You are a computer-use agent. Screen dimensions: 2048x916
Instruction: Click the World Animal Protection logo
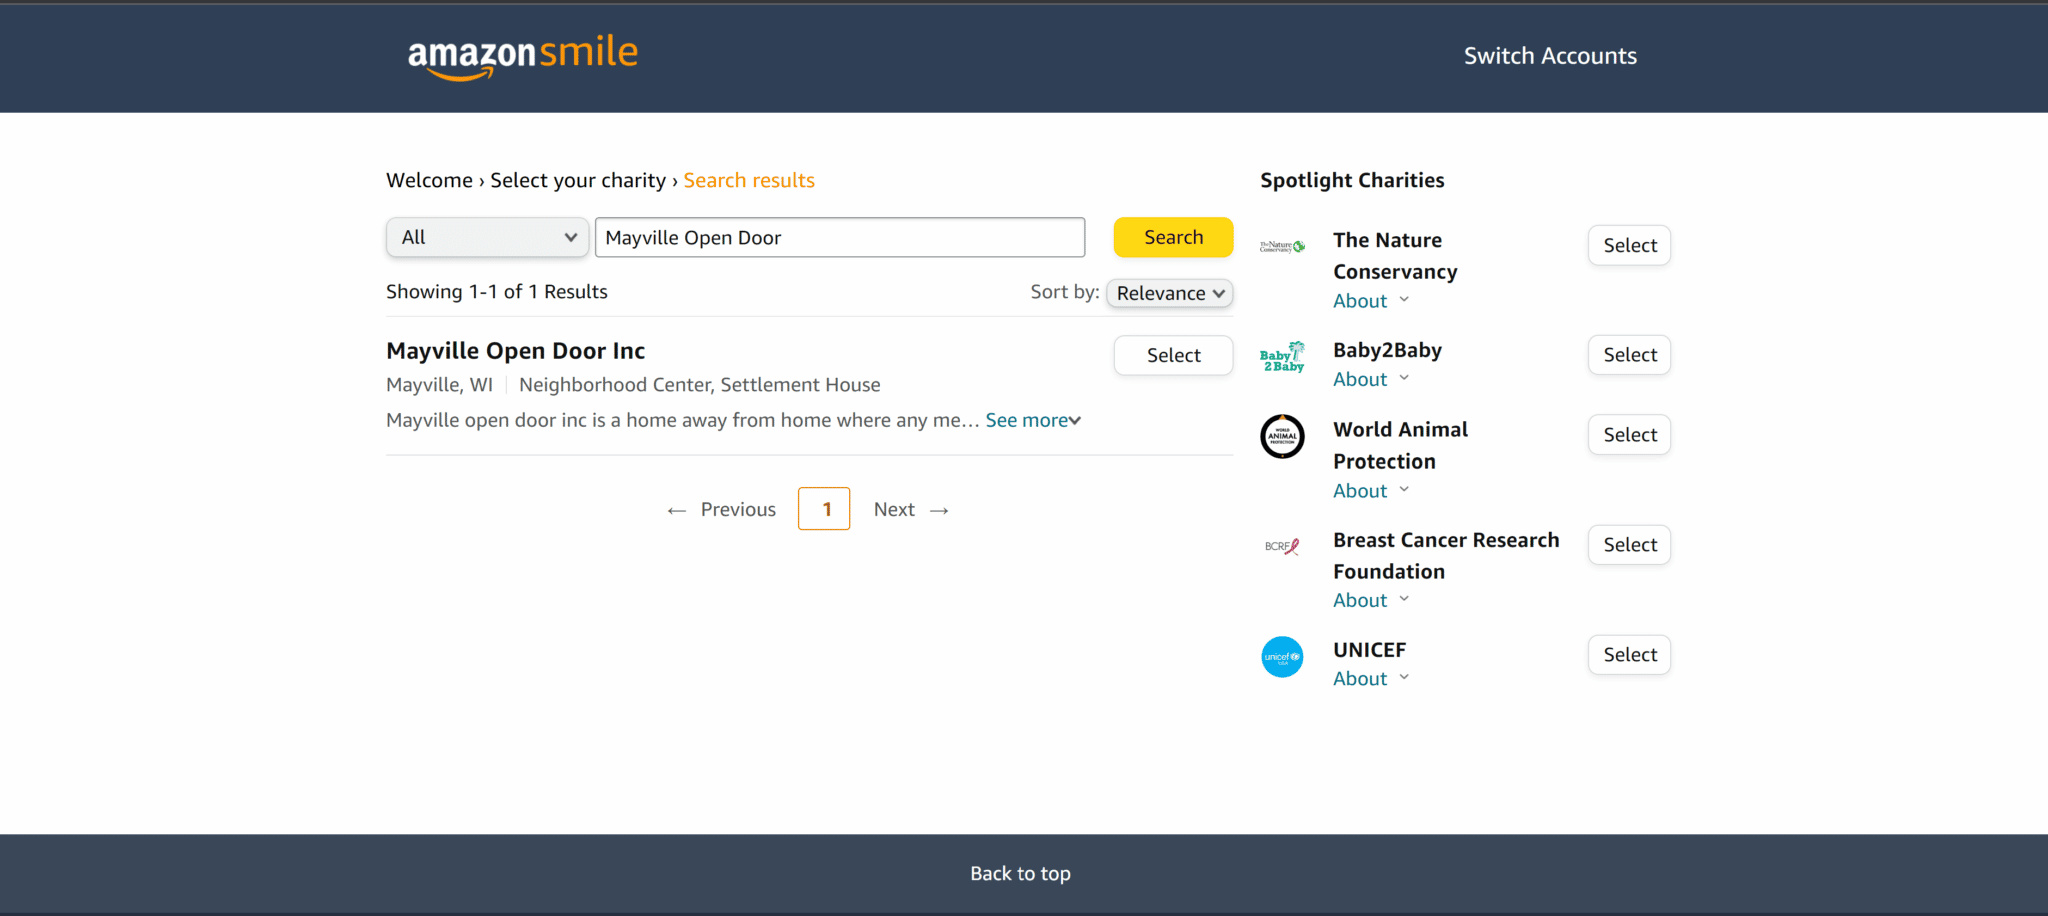[1282, 436]
